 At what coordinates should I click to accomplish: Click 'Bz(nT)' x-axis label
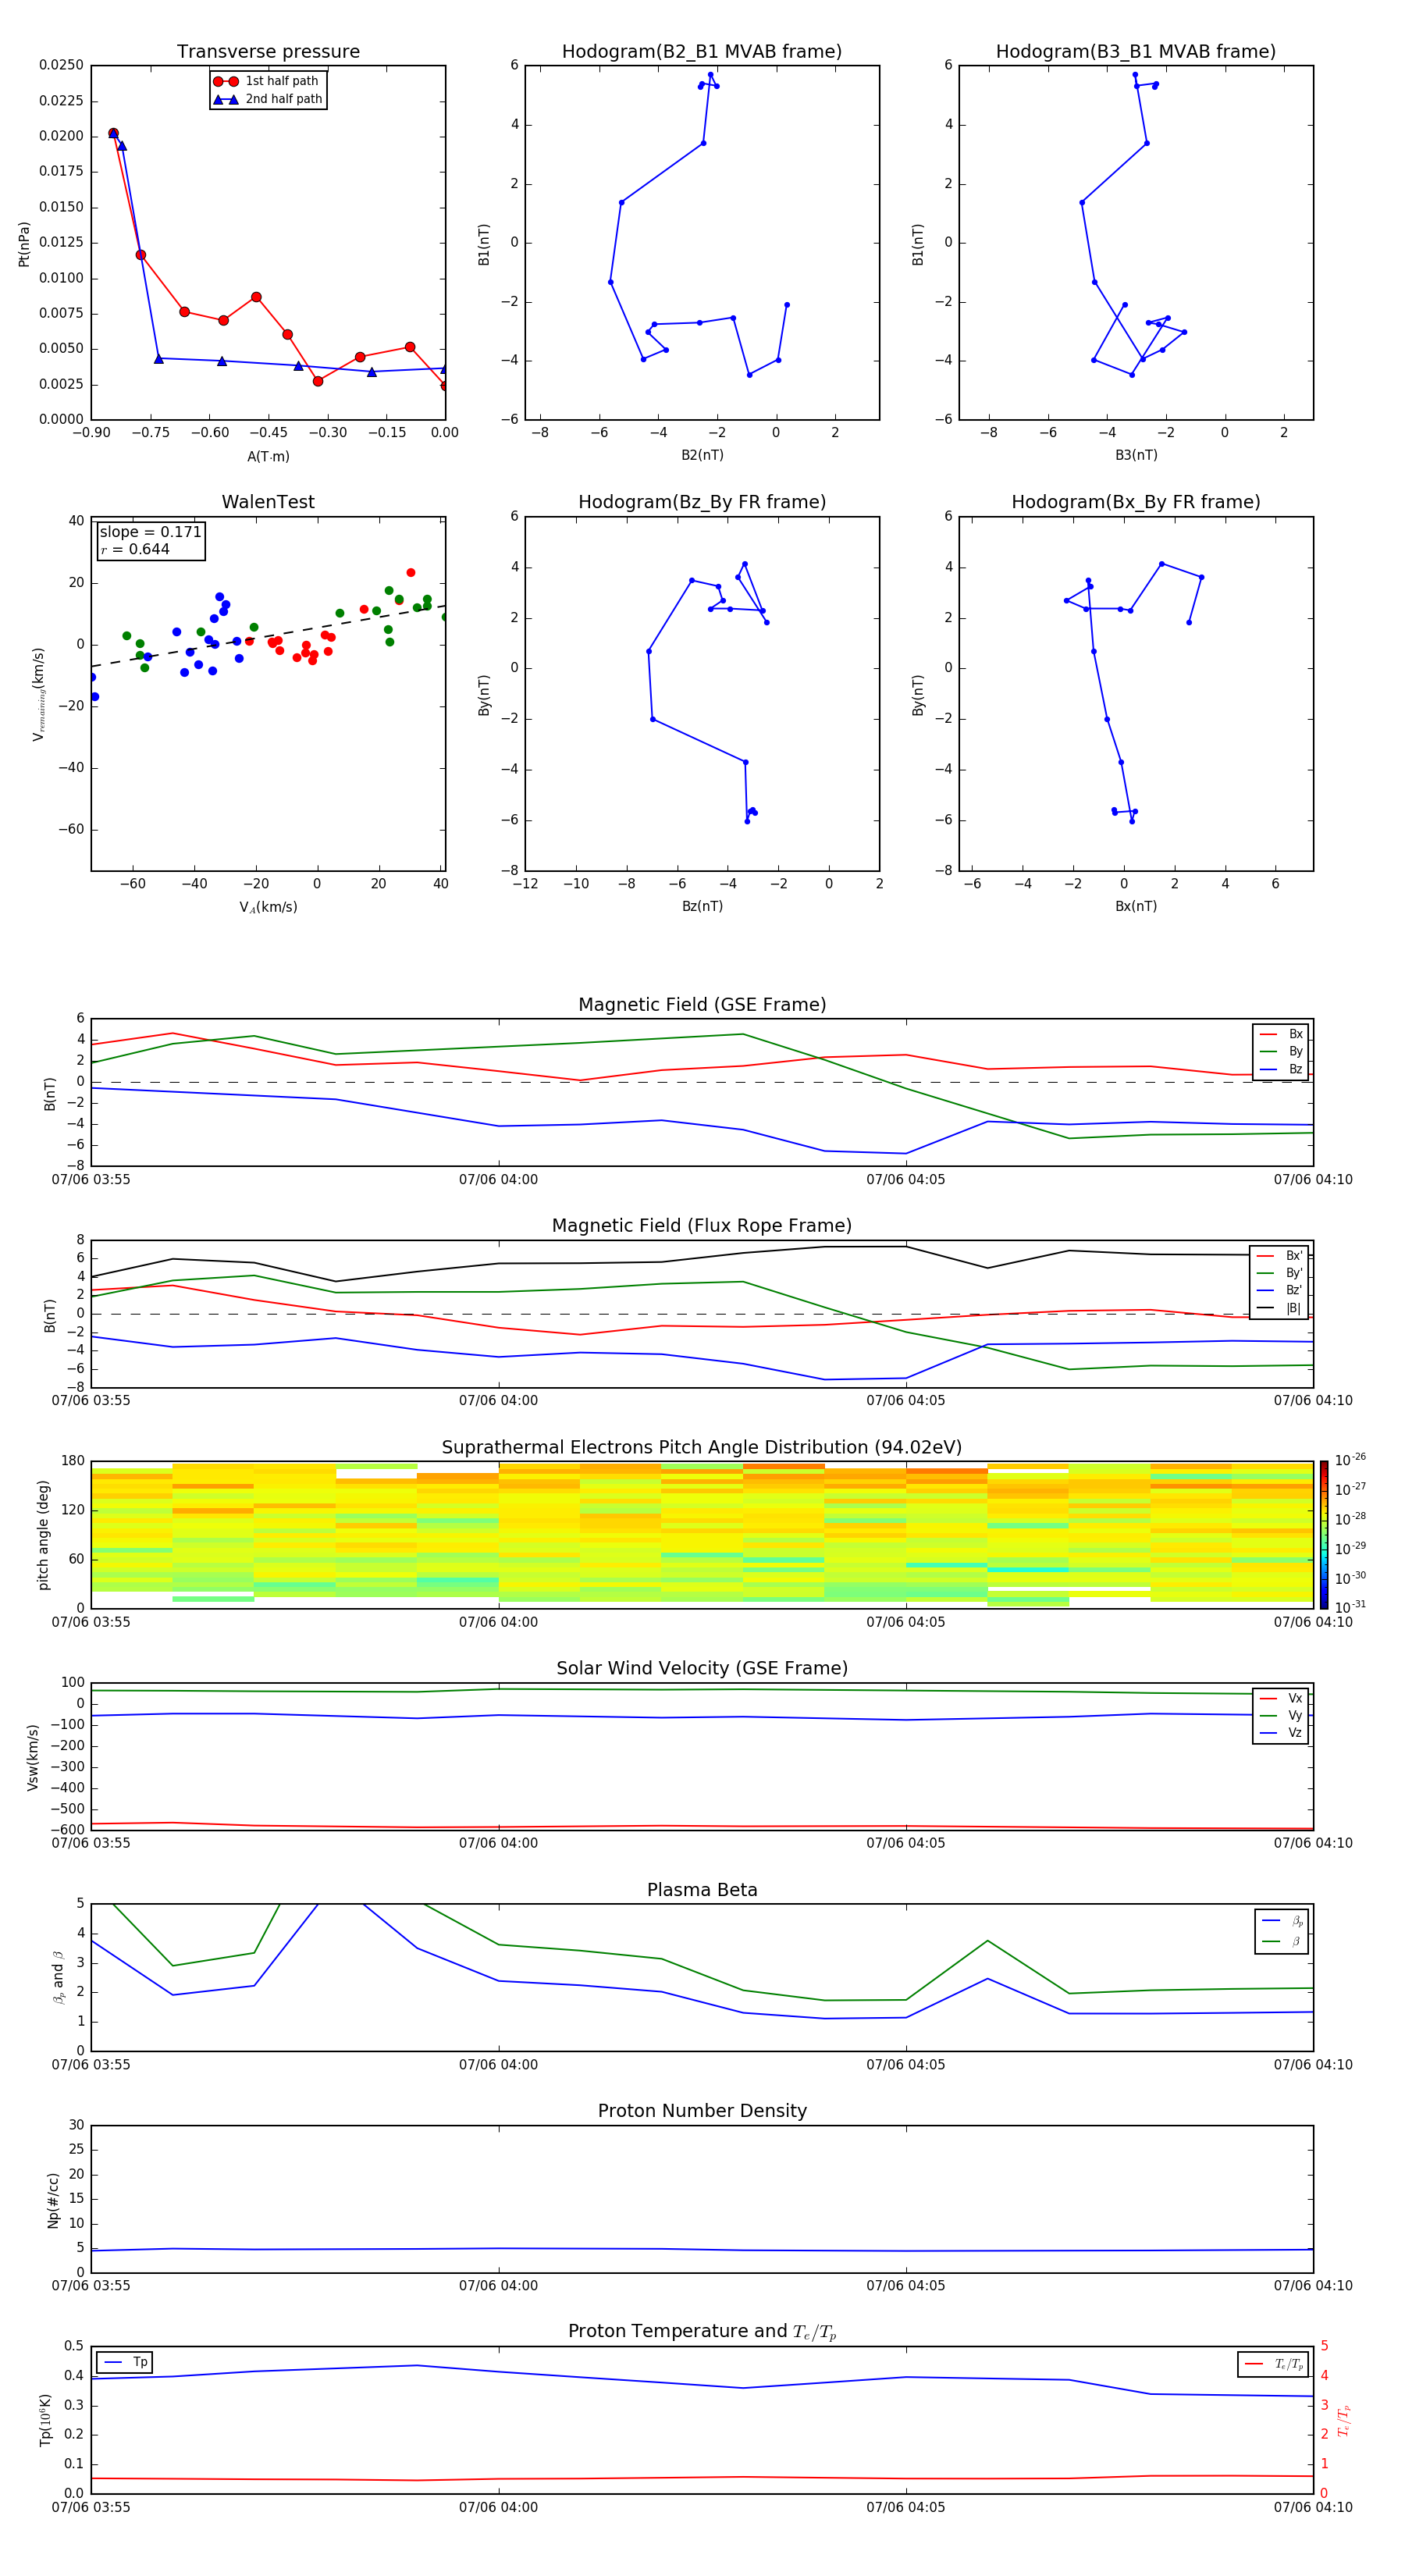click(x=702, y=907)
